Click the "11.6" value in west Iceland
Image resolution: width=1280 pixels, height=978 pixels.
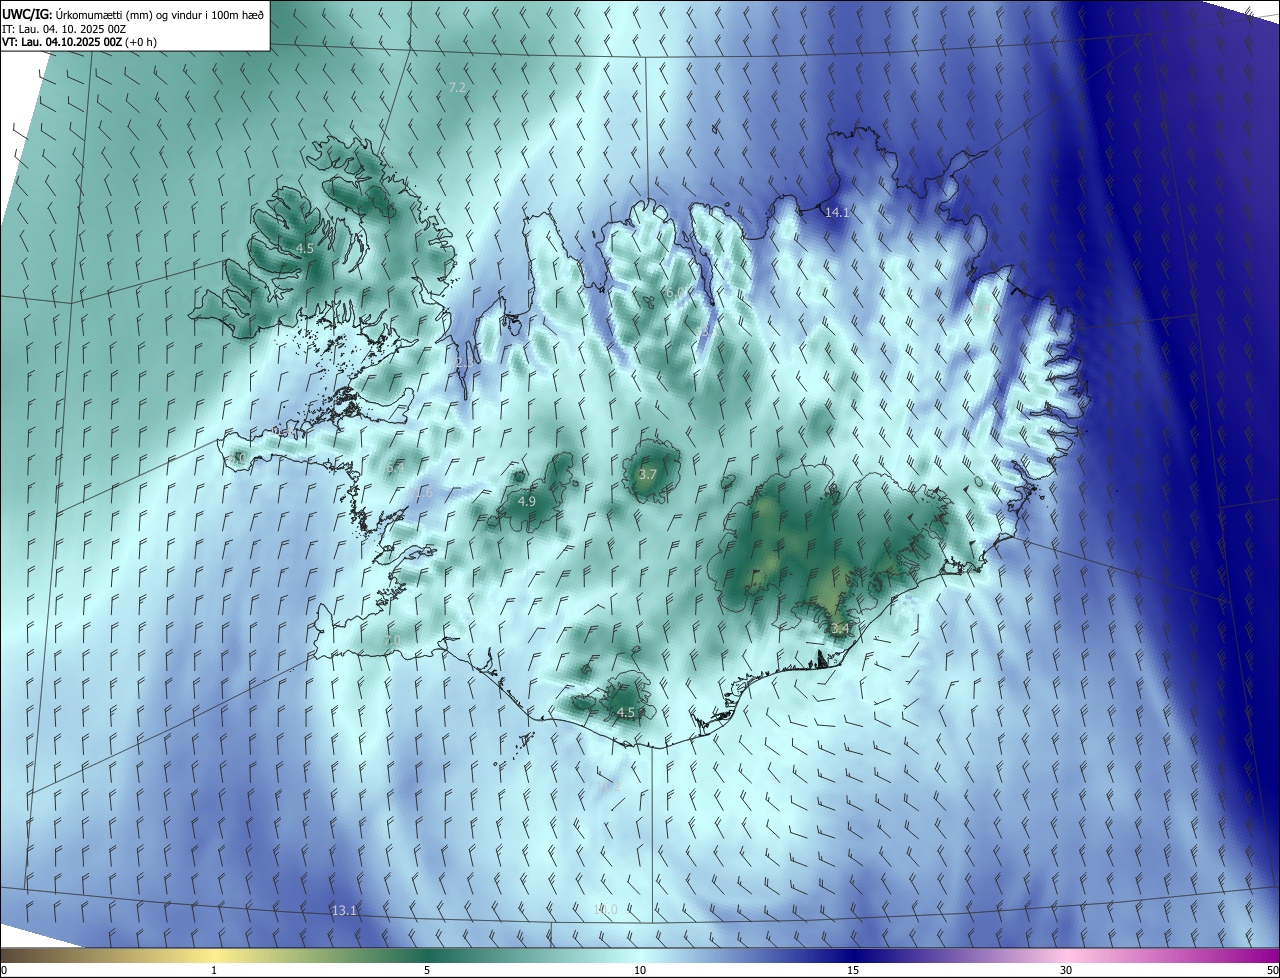pos(421,493)
